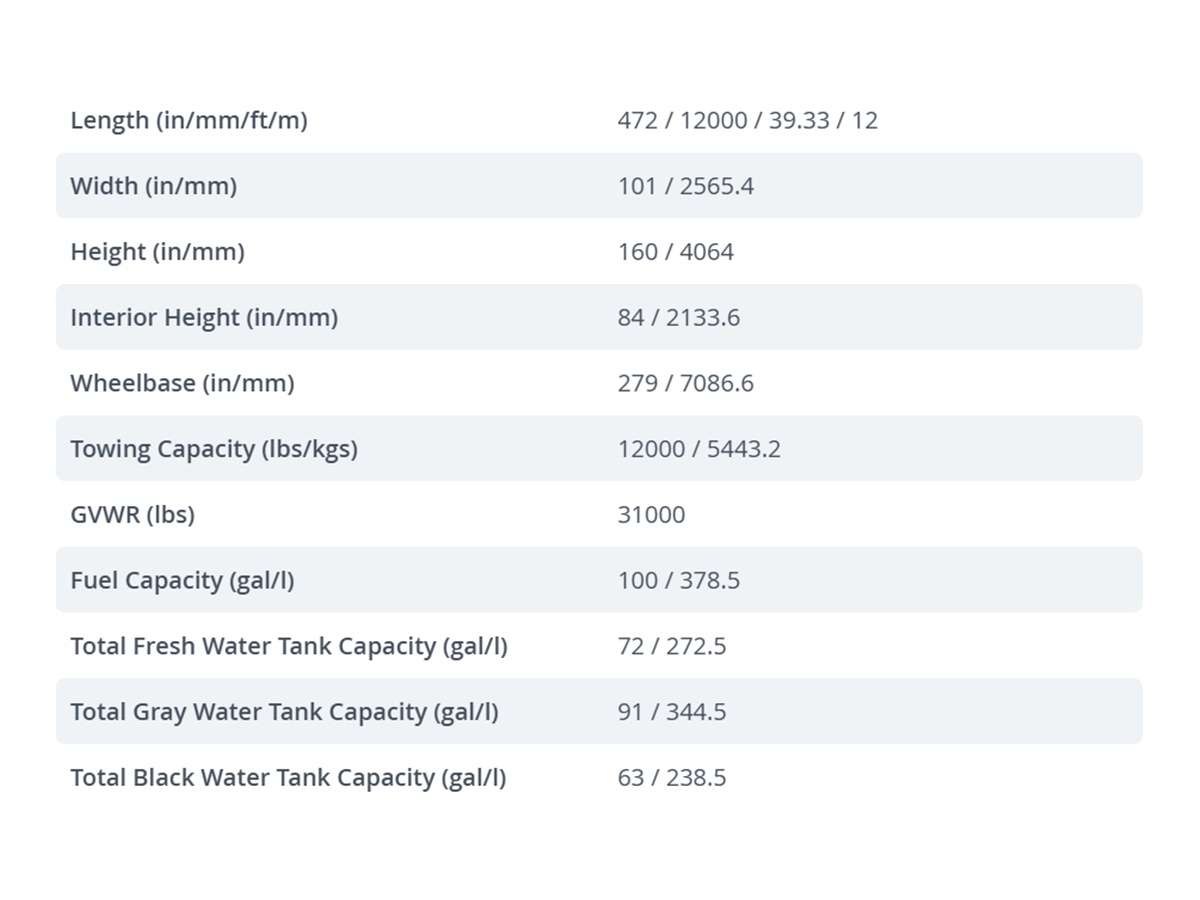Viewport: 1200px width, 900px height.
Task: Click the GVWR (lbs) label
Action: (133, 515)
